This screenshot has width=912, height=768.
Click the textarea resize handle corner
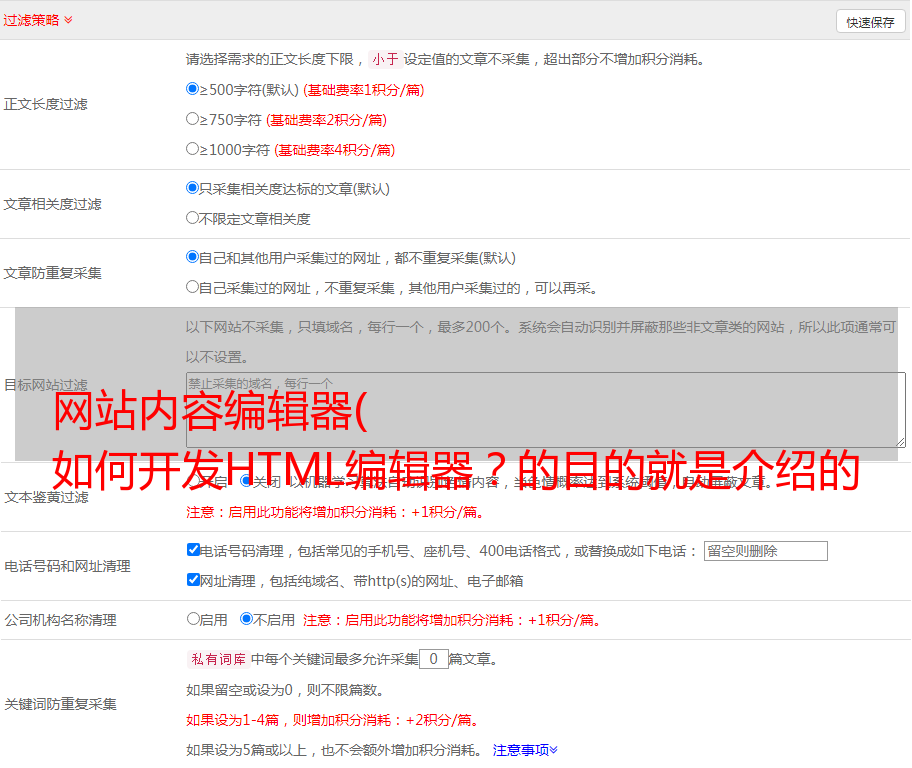point(900,442)
